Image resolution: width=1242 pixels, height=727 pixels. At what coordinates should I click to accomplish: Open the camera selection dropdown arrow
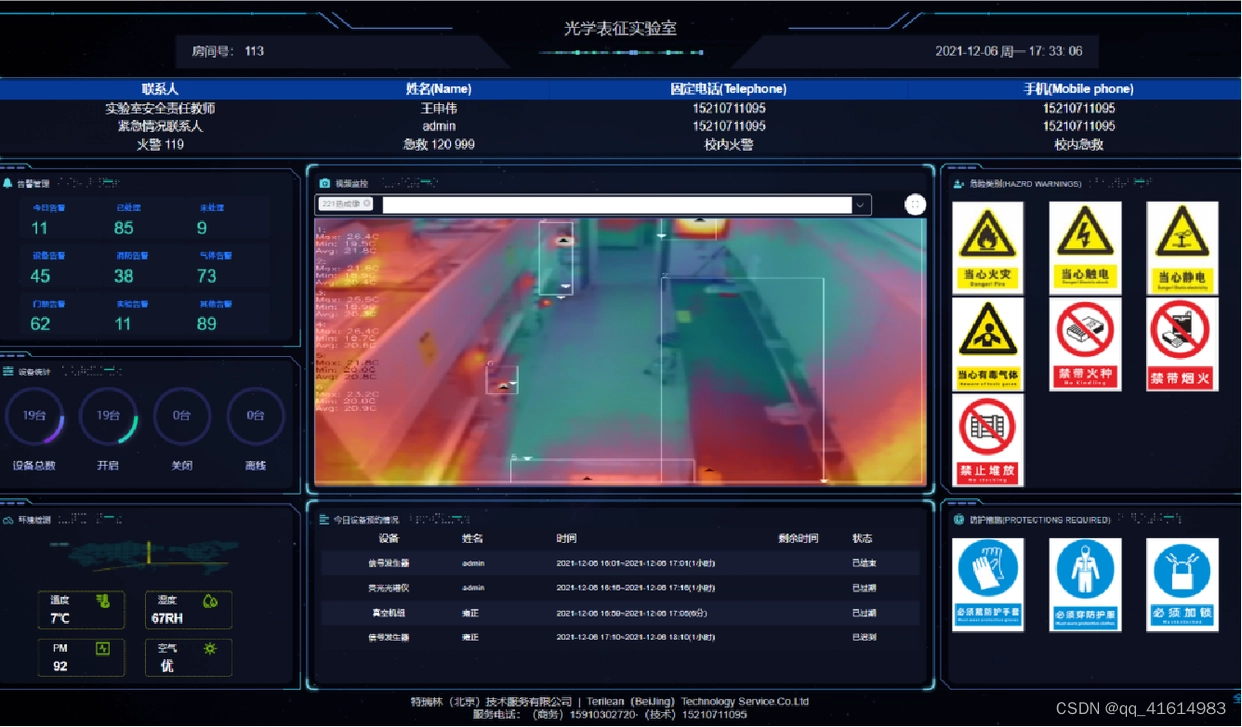pos(859,205)
